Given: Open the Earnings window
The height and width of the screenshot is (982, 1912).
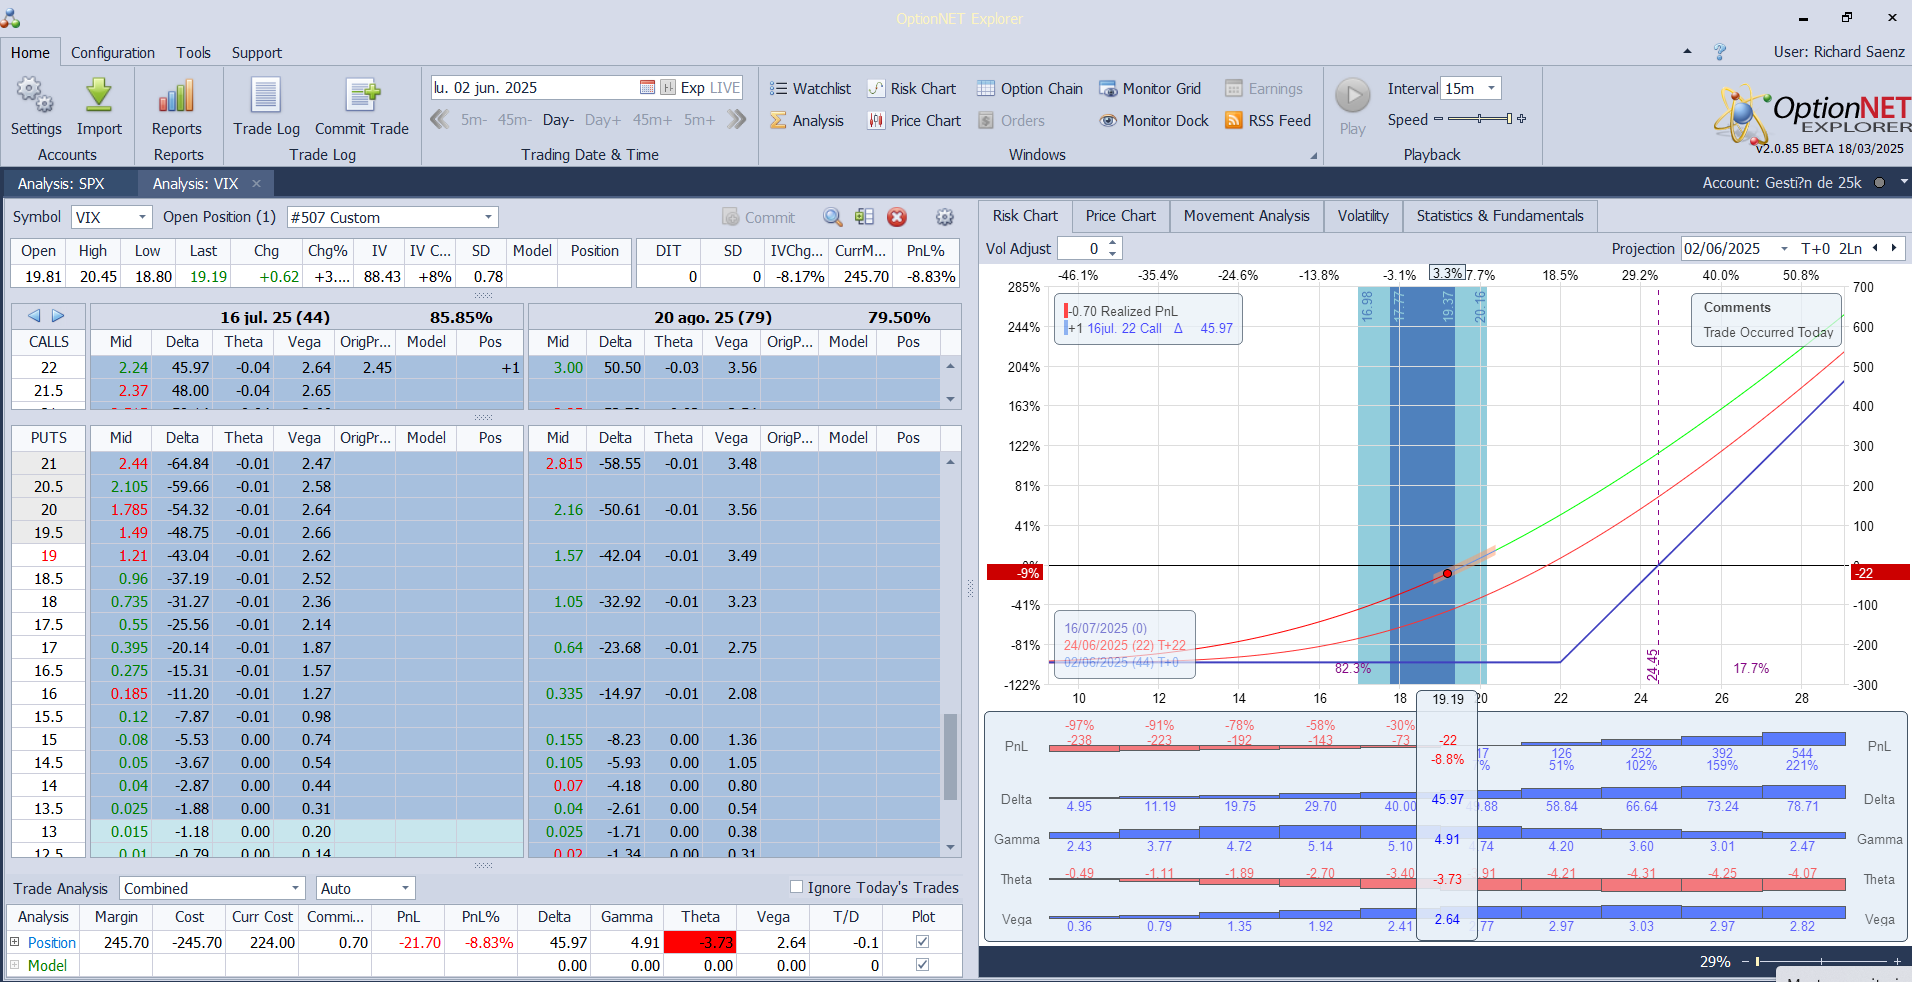Looking at the screenshot, I should (x=1264, y=89).
